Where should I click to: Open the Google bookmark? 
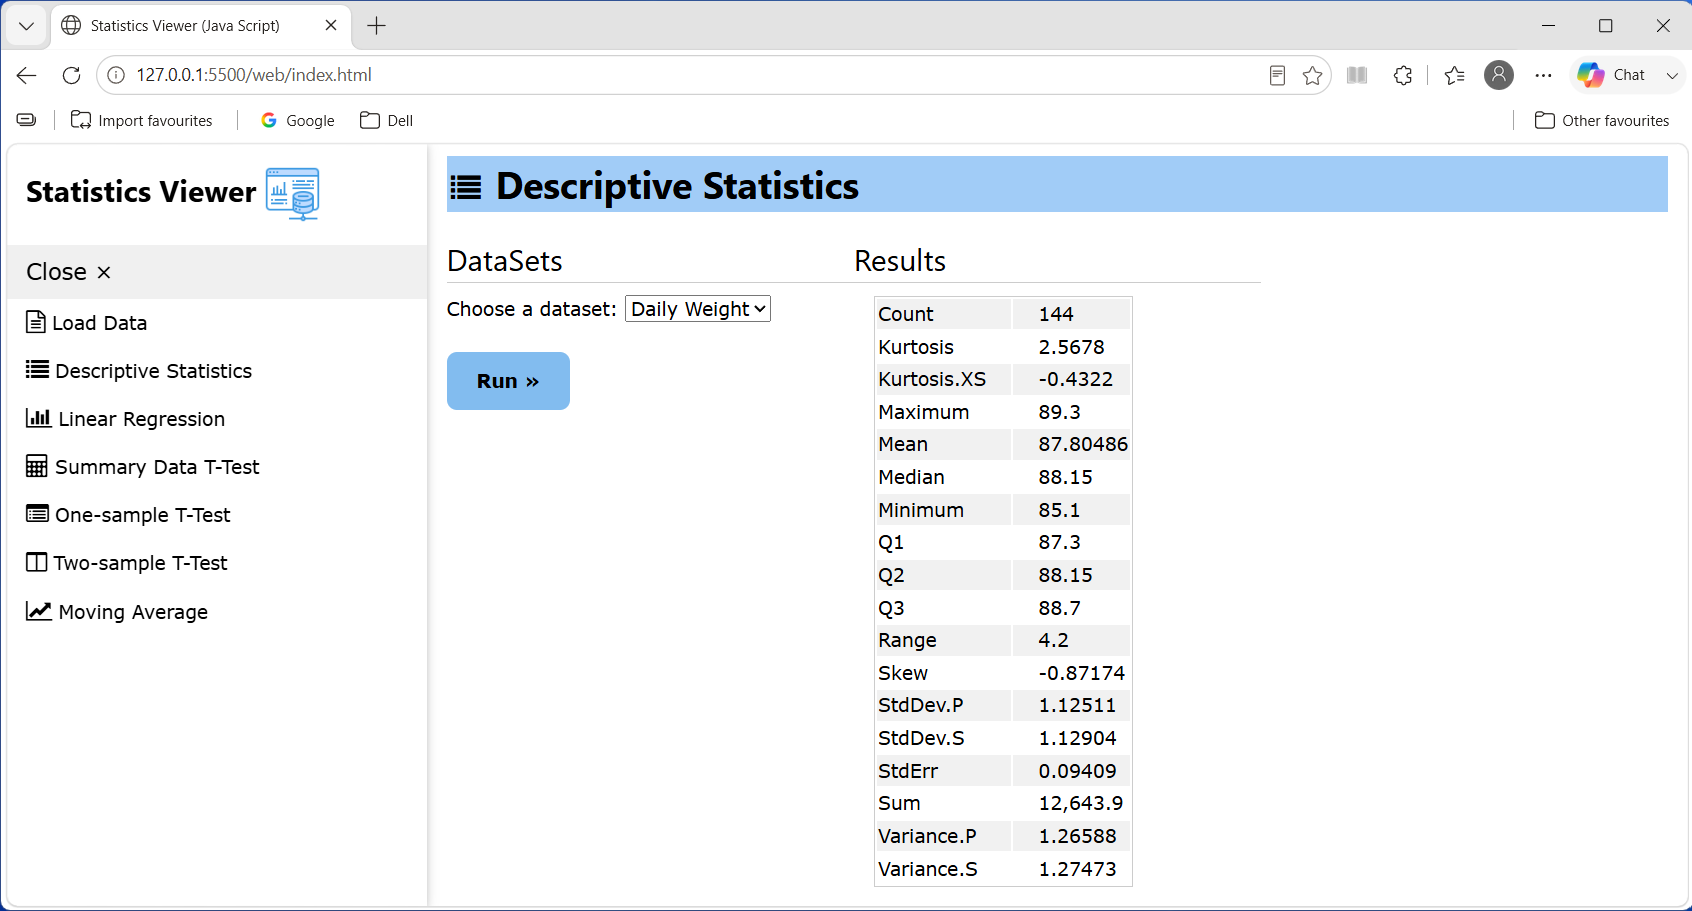[x=298, y=120]
